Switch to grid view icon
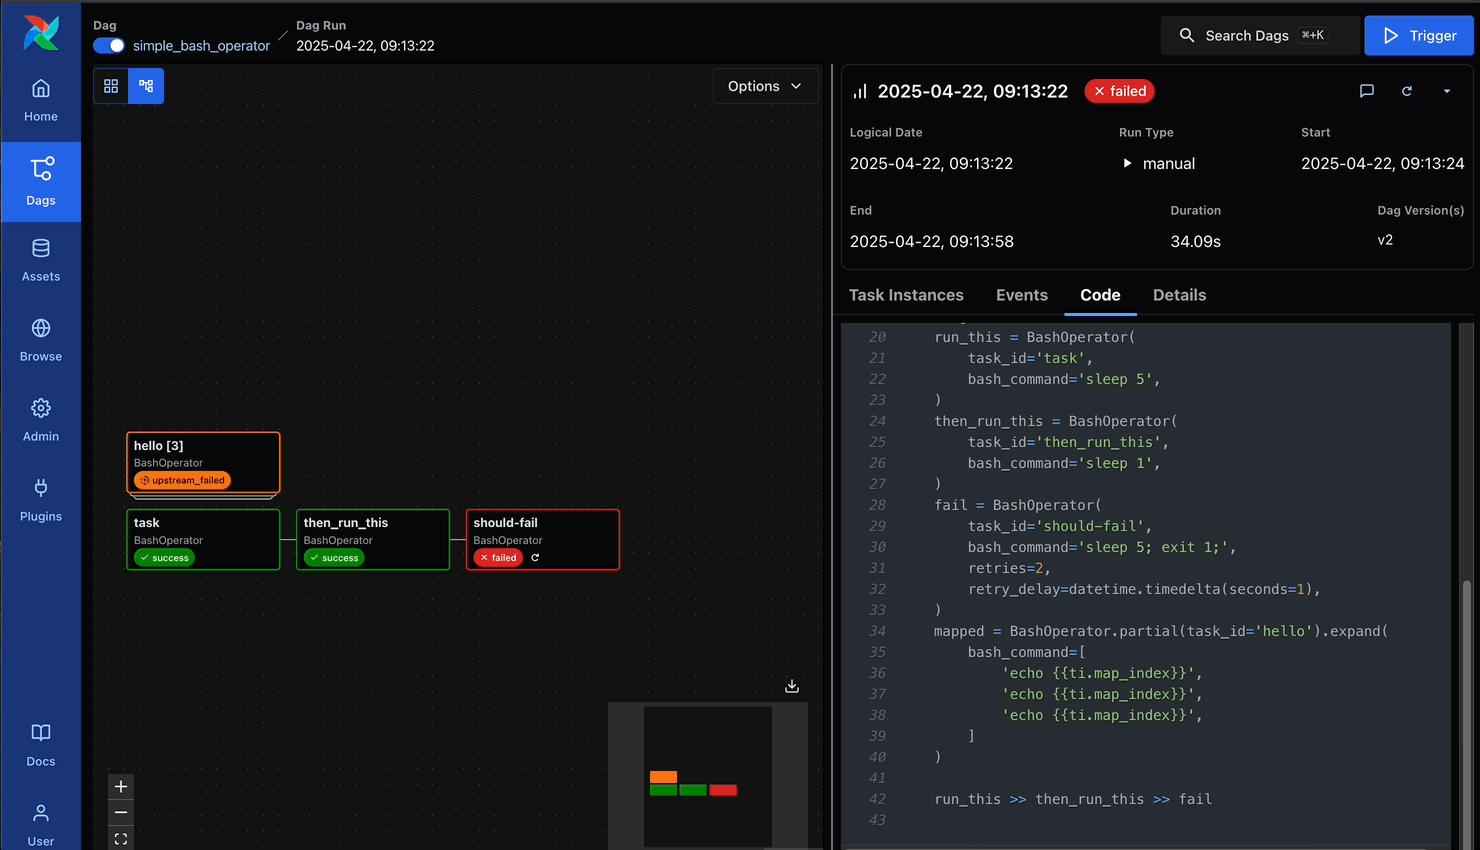The height and width of the screenshot is (850, 1480). pyautogui.click(x=111, y=86)
